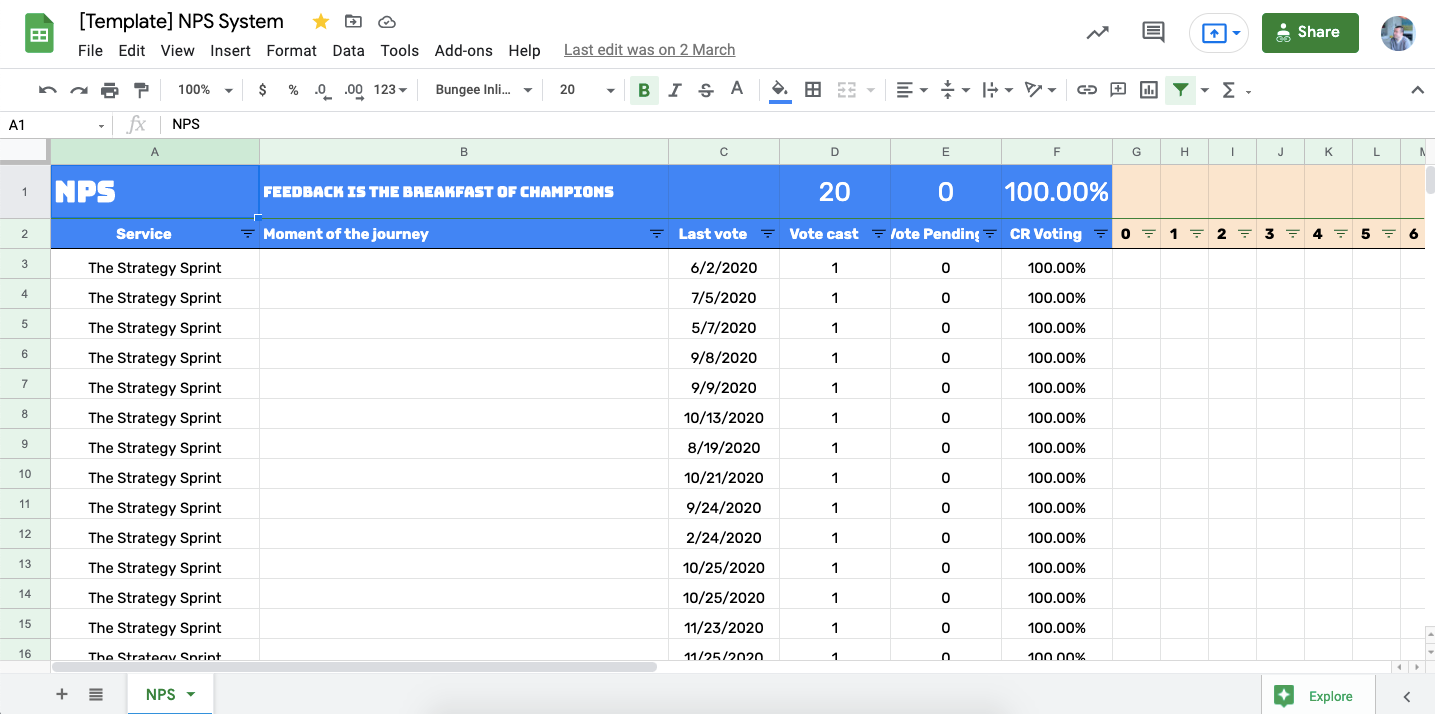Check cloud document status icon
1435x714 pixels.
pos(386,21)
